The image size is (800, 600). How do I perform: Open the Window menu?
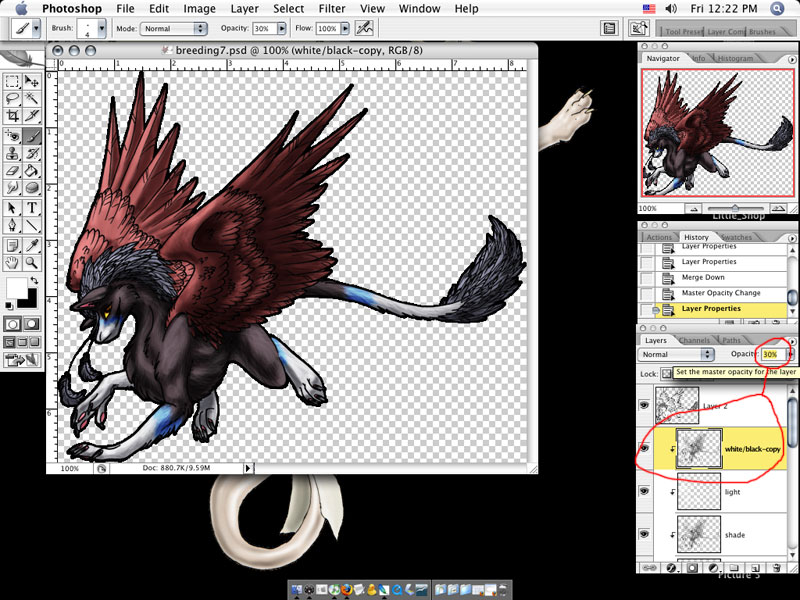(x=419, y=9)
